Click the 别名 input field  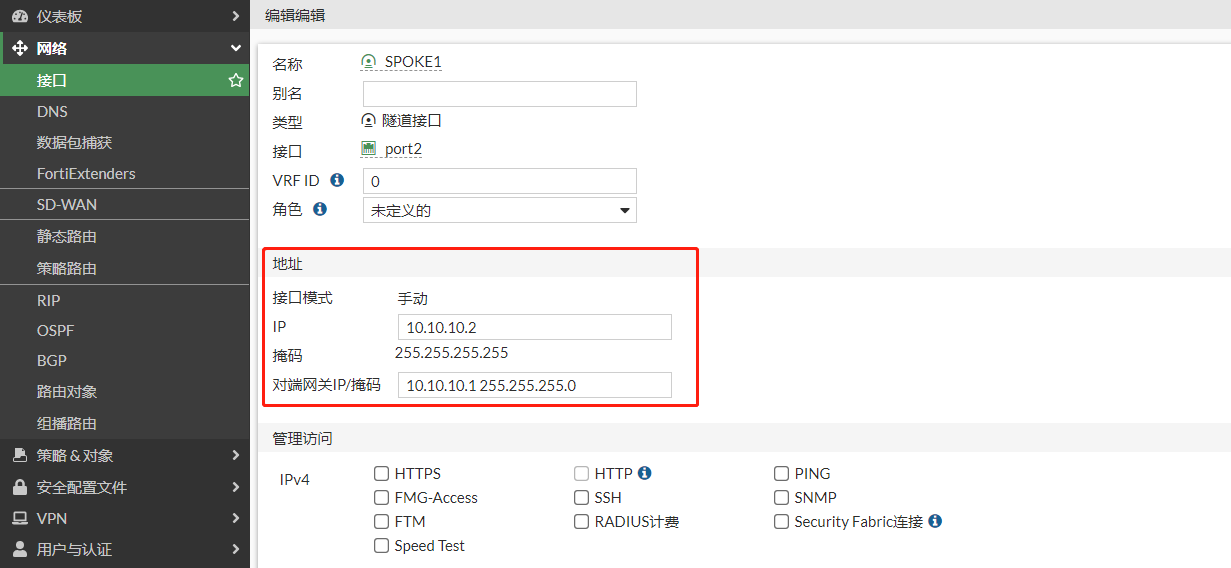[x=499, y=94]
